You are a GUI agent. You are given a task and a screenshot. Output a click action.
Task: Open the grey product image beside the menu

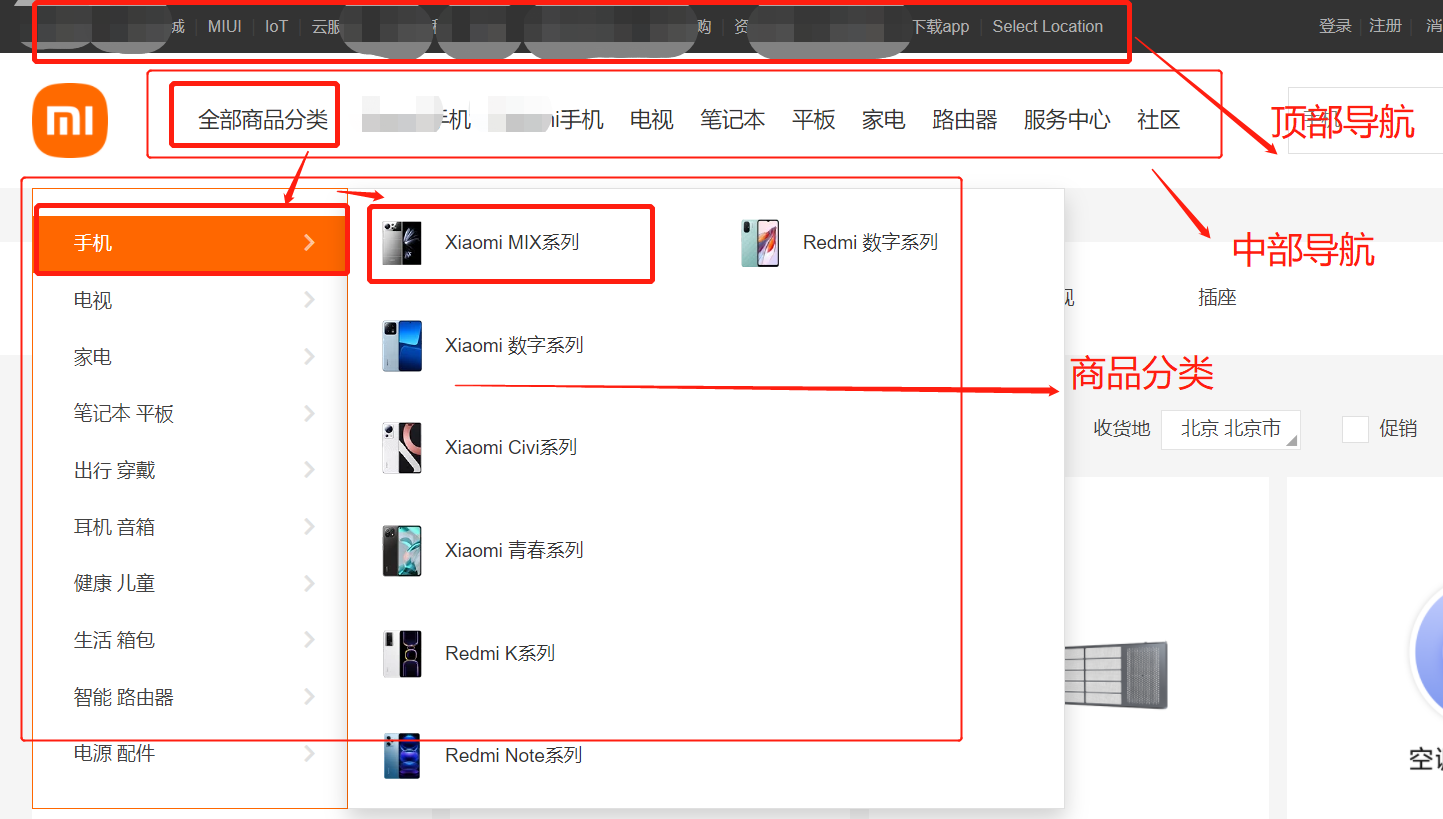click(1116, 676)
